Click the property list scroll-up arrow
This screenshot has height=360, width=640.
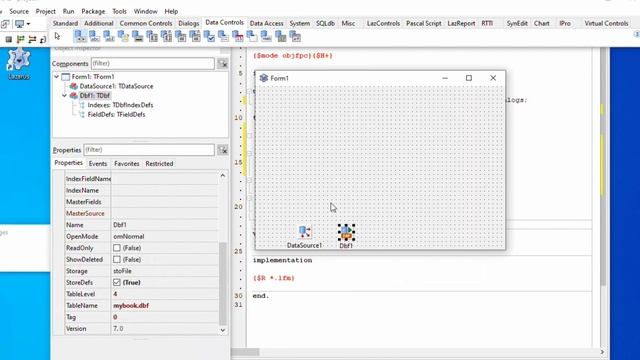point(223,176)
